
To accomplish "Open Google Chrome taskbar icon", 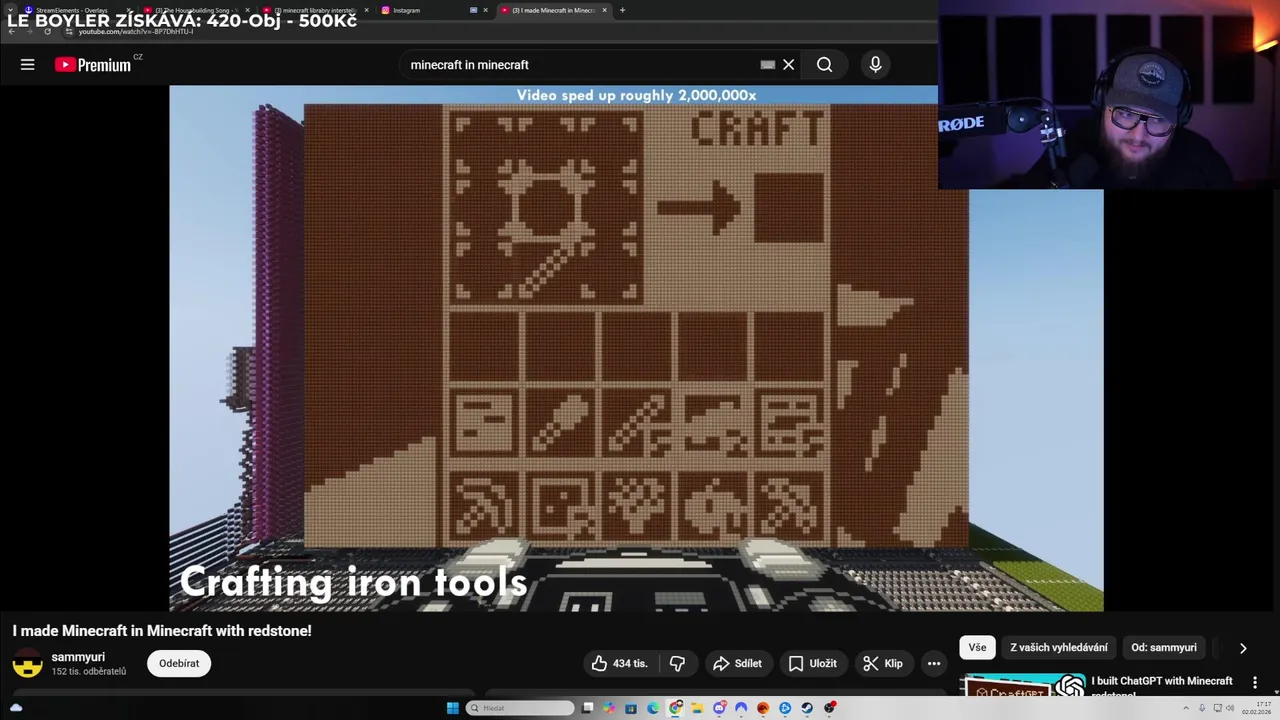I will point(676,708).
